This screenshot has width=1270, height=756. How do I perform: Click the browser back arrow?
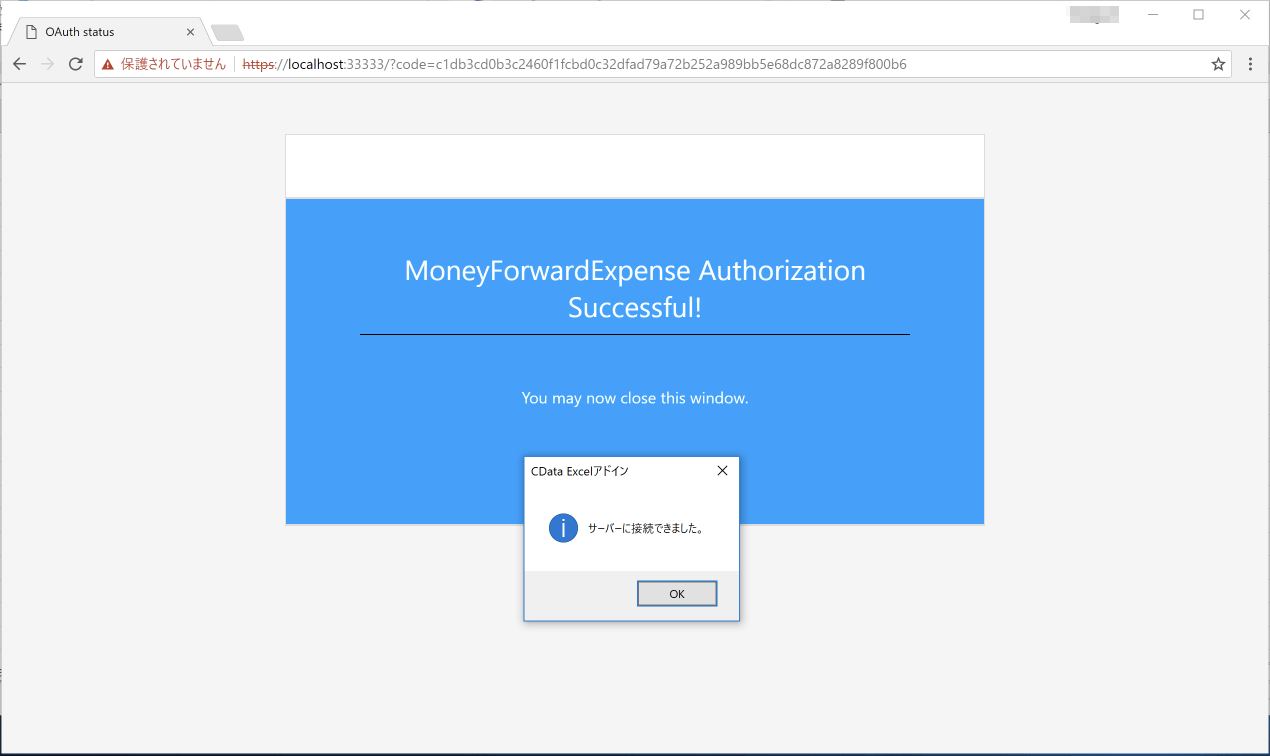[x=19, y=64]
